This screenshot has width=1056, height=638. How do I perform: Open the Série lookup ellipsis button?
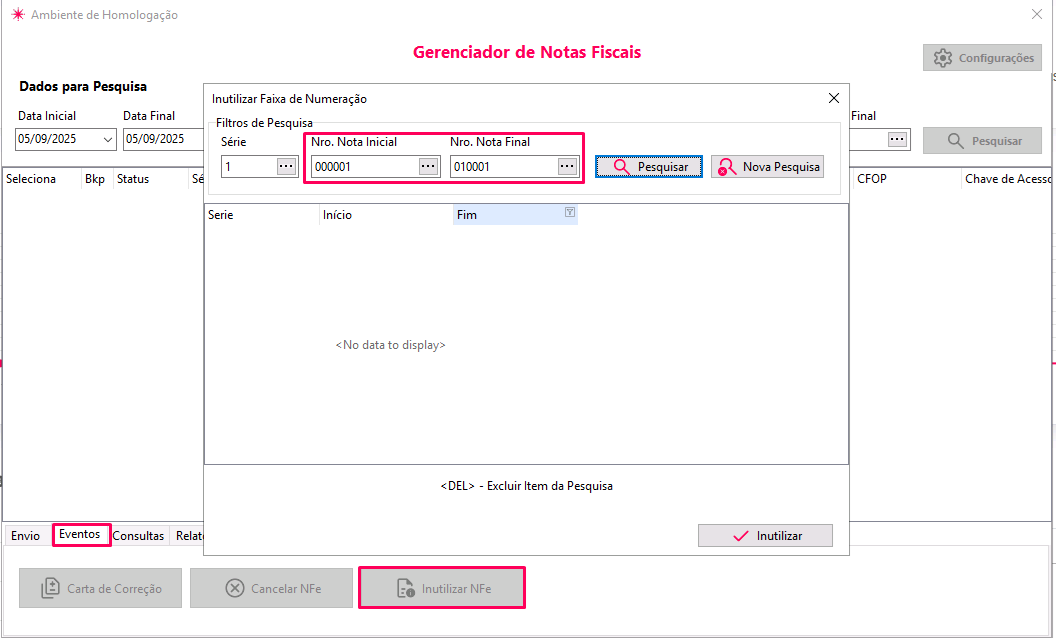[287, 167]
